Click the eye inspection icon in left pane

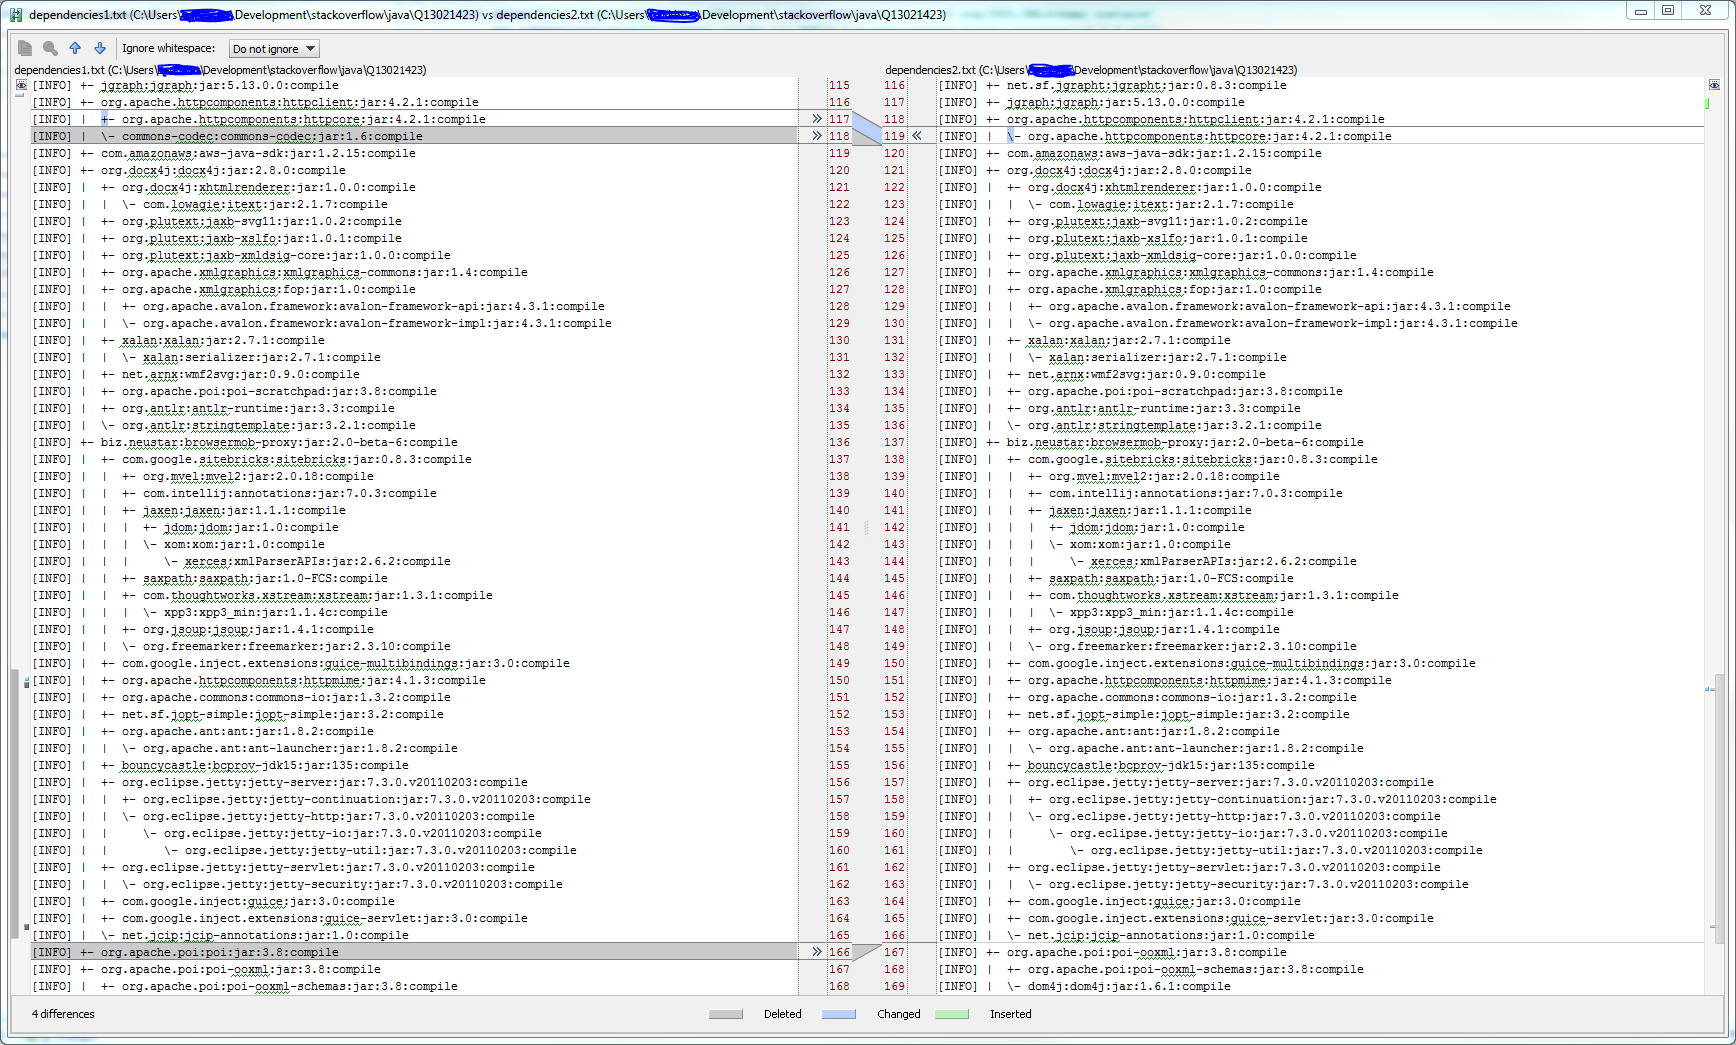click(21, 86)
